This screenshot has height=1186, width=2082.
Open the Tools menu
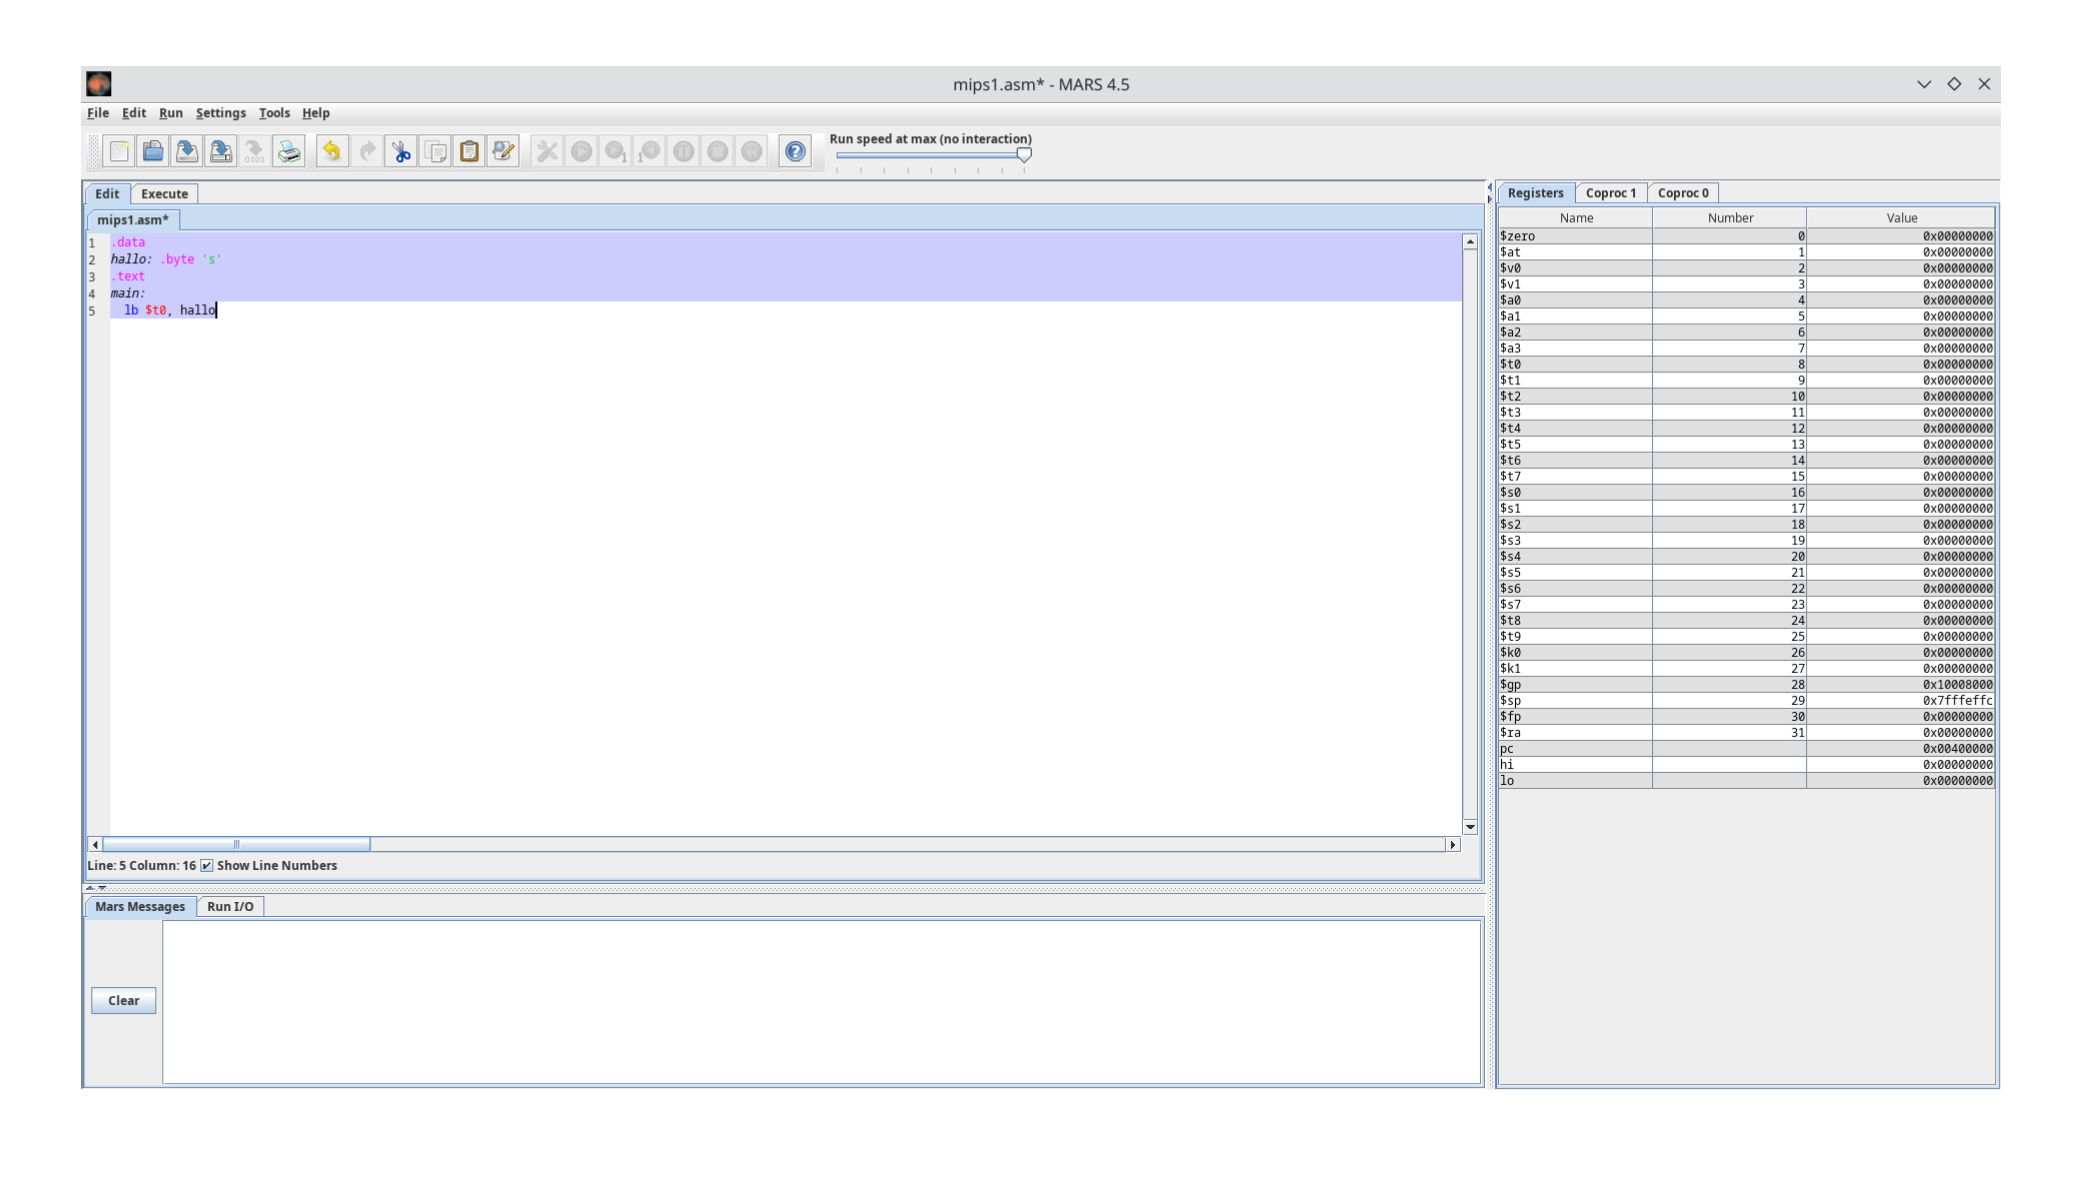tap(274, 113)
